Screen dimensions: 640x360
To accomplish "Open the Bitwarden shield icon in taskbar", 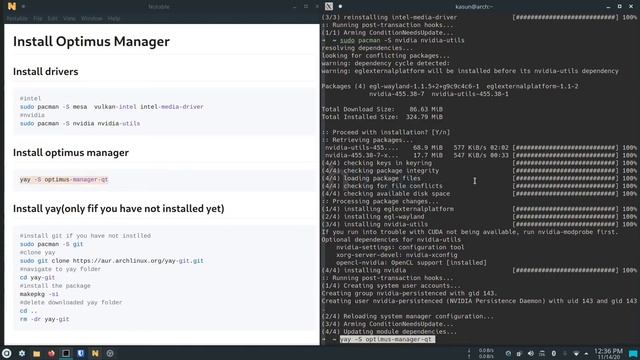I will (x=80, y=353).
